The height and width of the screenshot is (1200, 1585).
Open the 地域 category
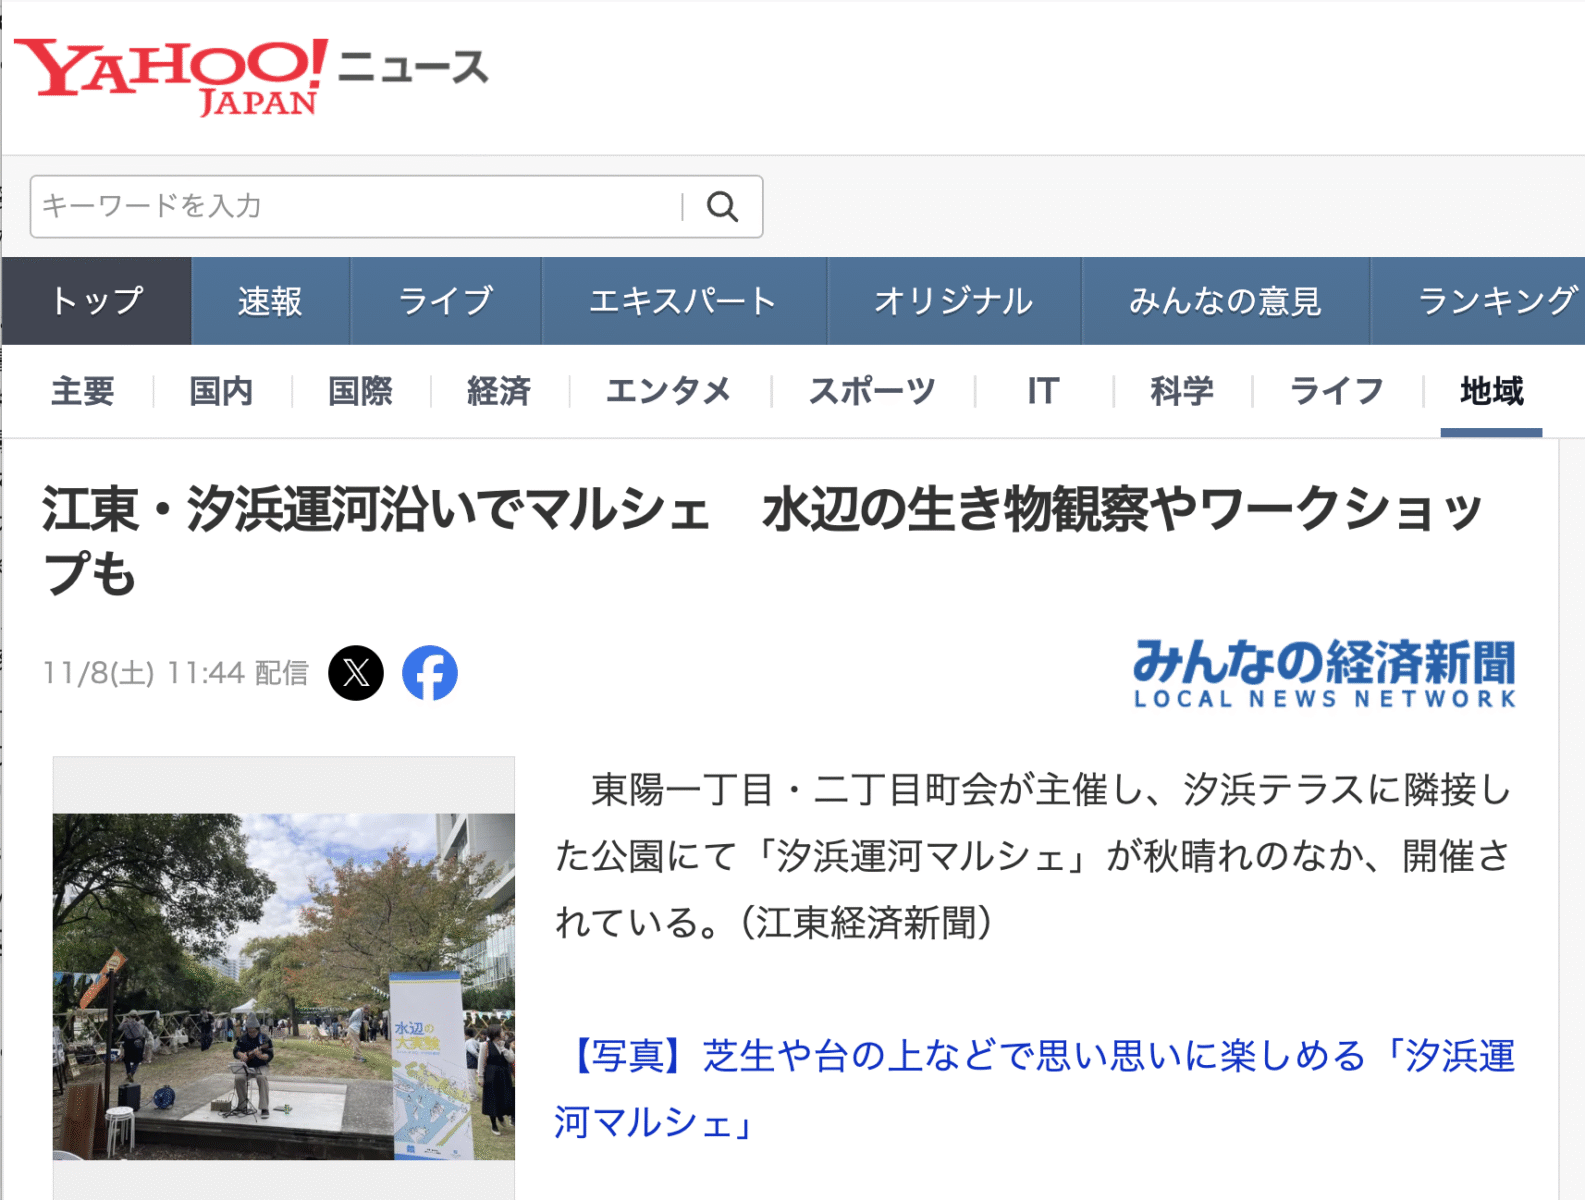(1491, 391)
